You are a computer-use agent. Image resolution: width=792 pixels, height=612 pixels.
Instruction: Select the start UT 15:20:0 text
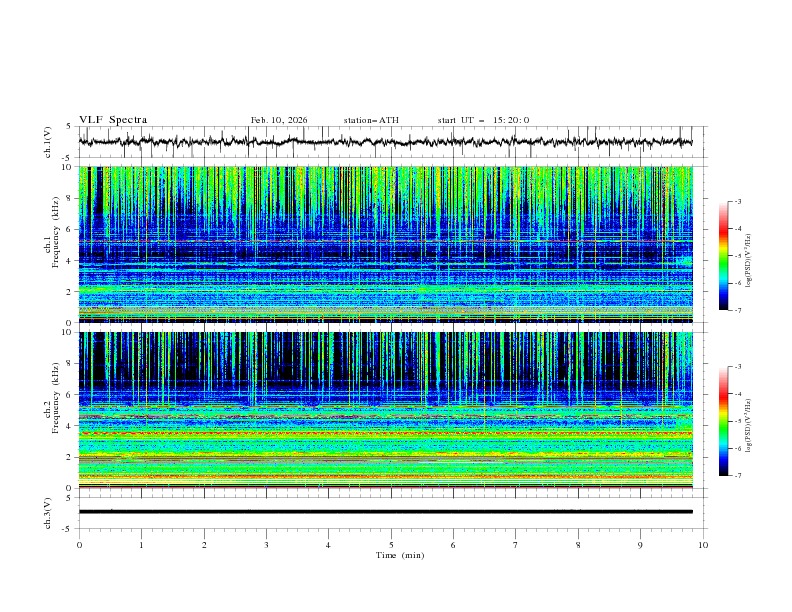click(483, 120)
